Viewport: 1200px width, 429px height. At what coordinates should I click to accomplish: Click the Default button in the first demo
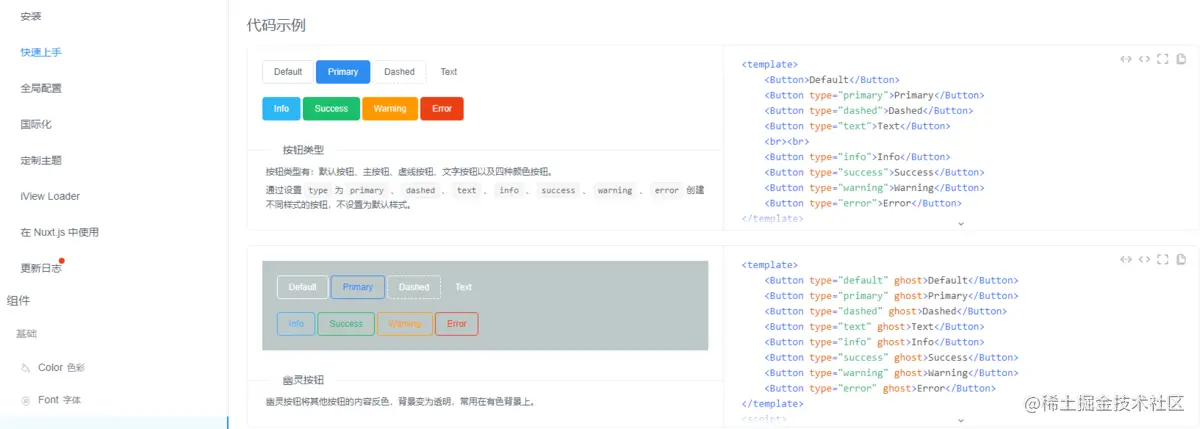pyautogui.click(x=288, y=72)
